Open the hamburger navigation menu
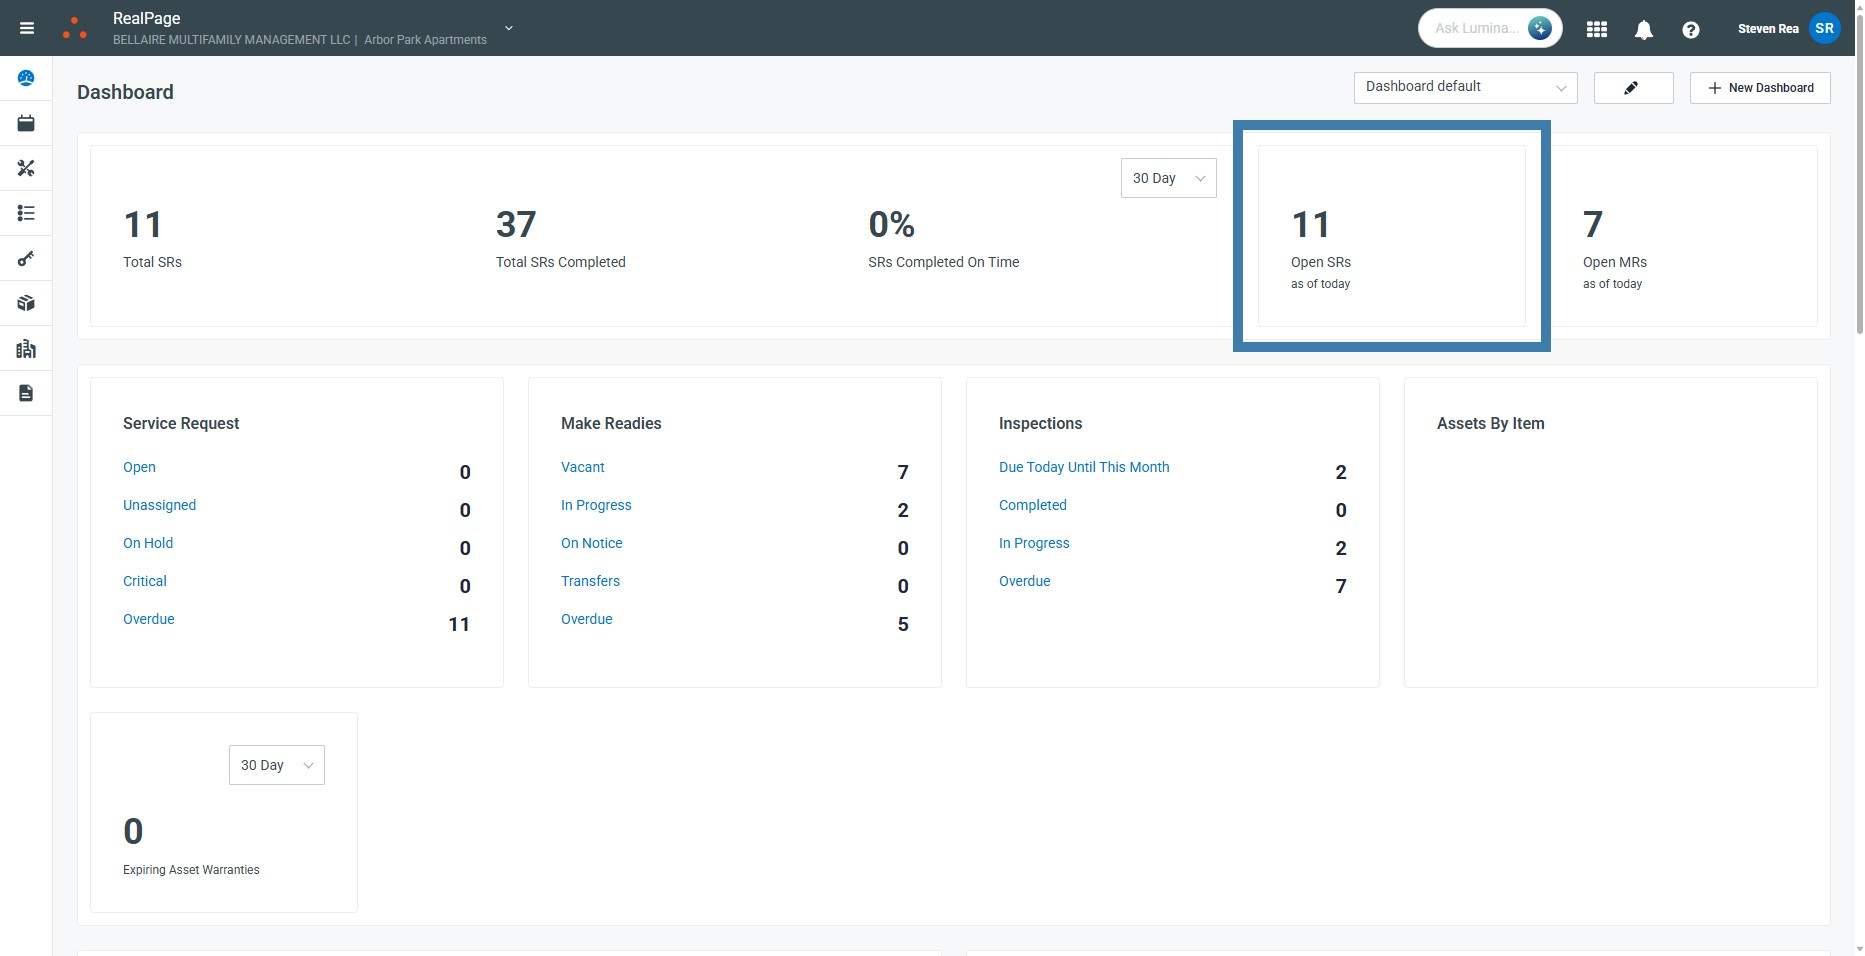Viewport: 1865px width, 956px height. (x=27, y=28)
